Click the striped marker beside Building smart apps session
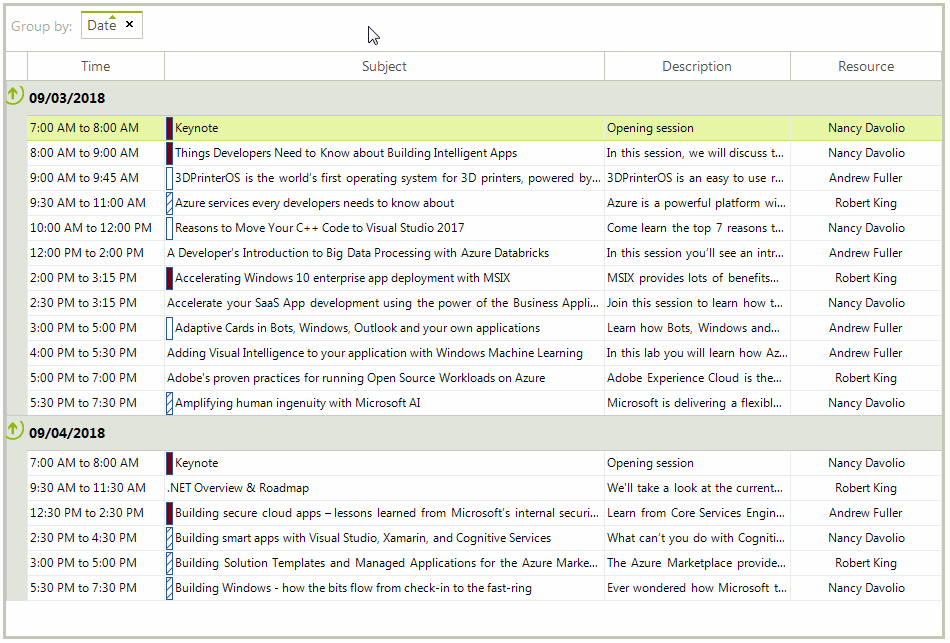The width and height of the screenshot is (950, 643). (x=168, y=537)
